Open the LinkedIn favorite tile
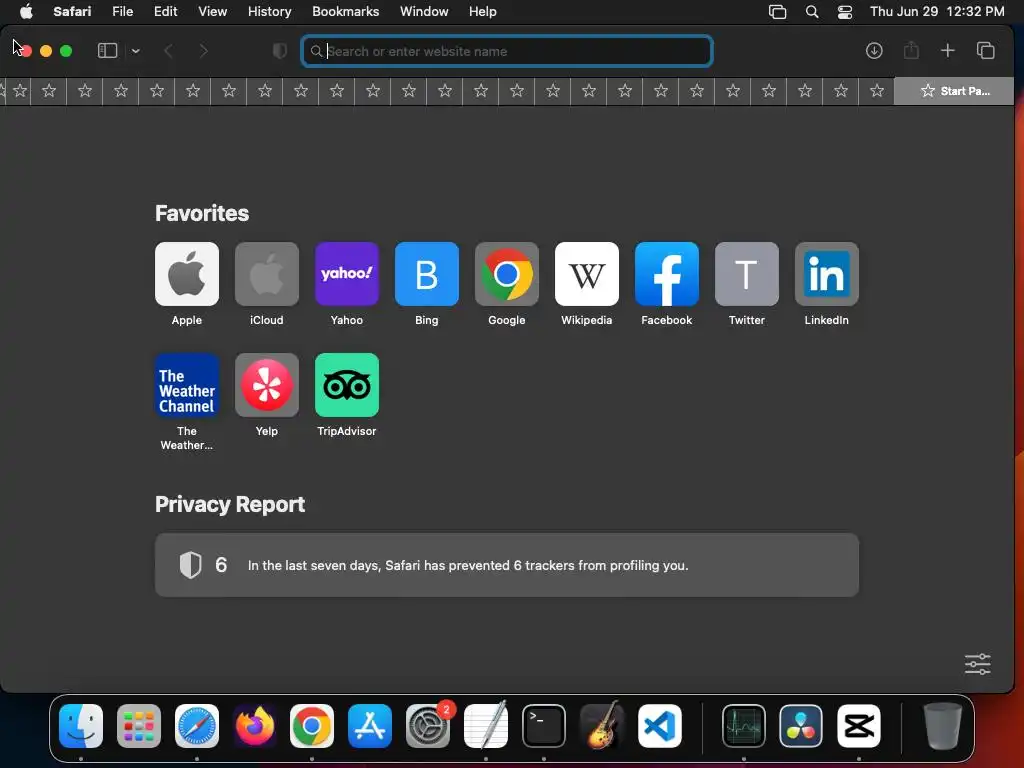Image resolution: width=1024 pixels, height=768 pixels. (x=827, y=274)
